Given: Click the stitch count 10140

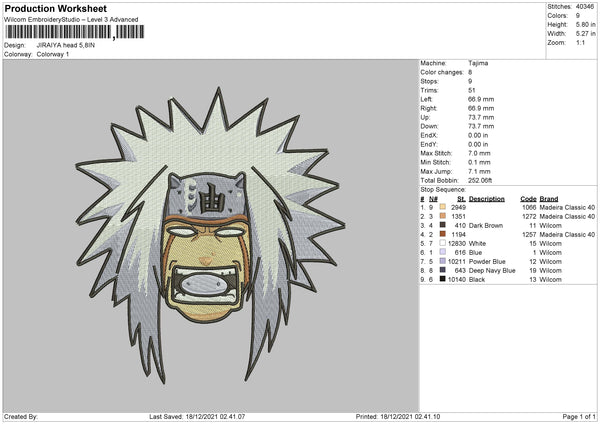Looking at the screenshot, I should tap(457, 279).
